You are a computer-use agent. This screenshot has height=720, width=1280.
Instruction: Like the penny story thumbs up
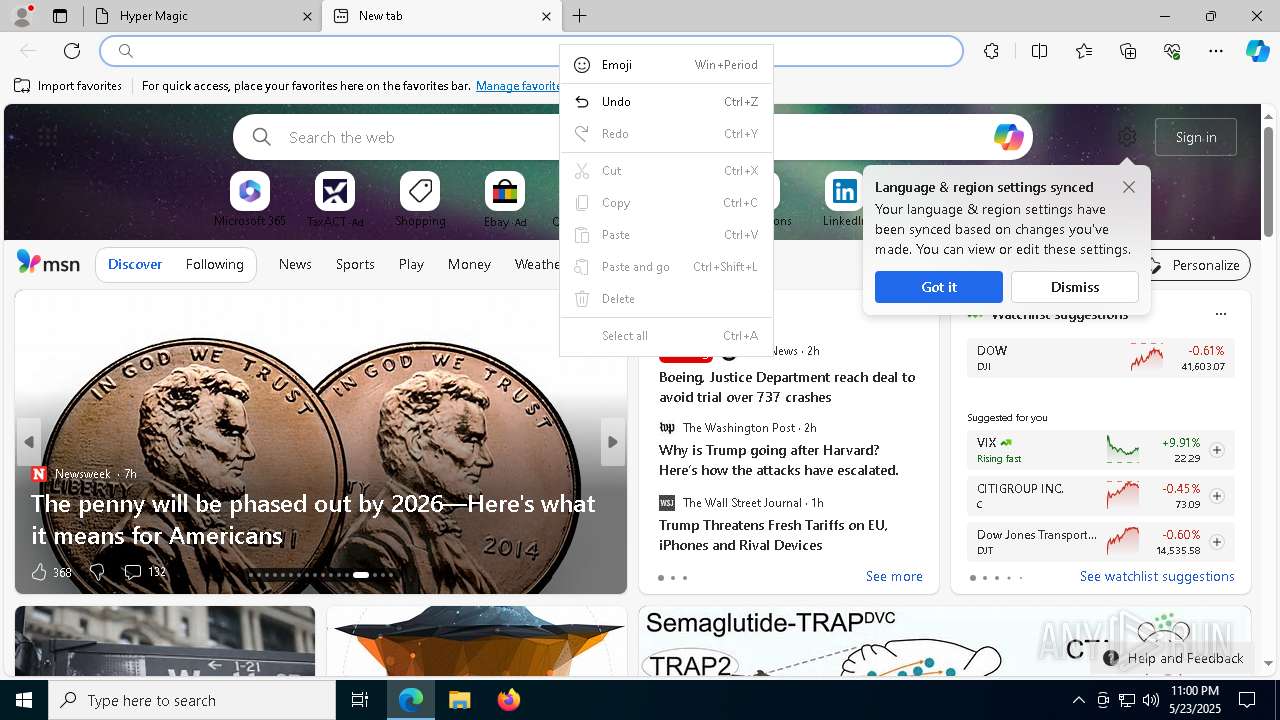39,572
